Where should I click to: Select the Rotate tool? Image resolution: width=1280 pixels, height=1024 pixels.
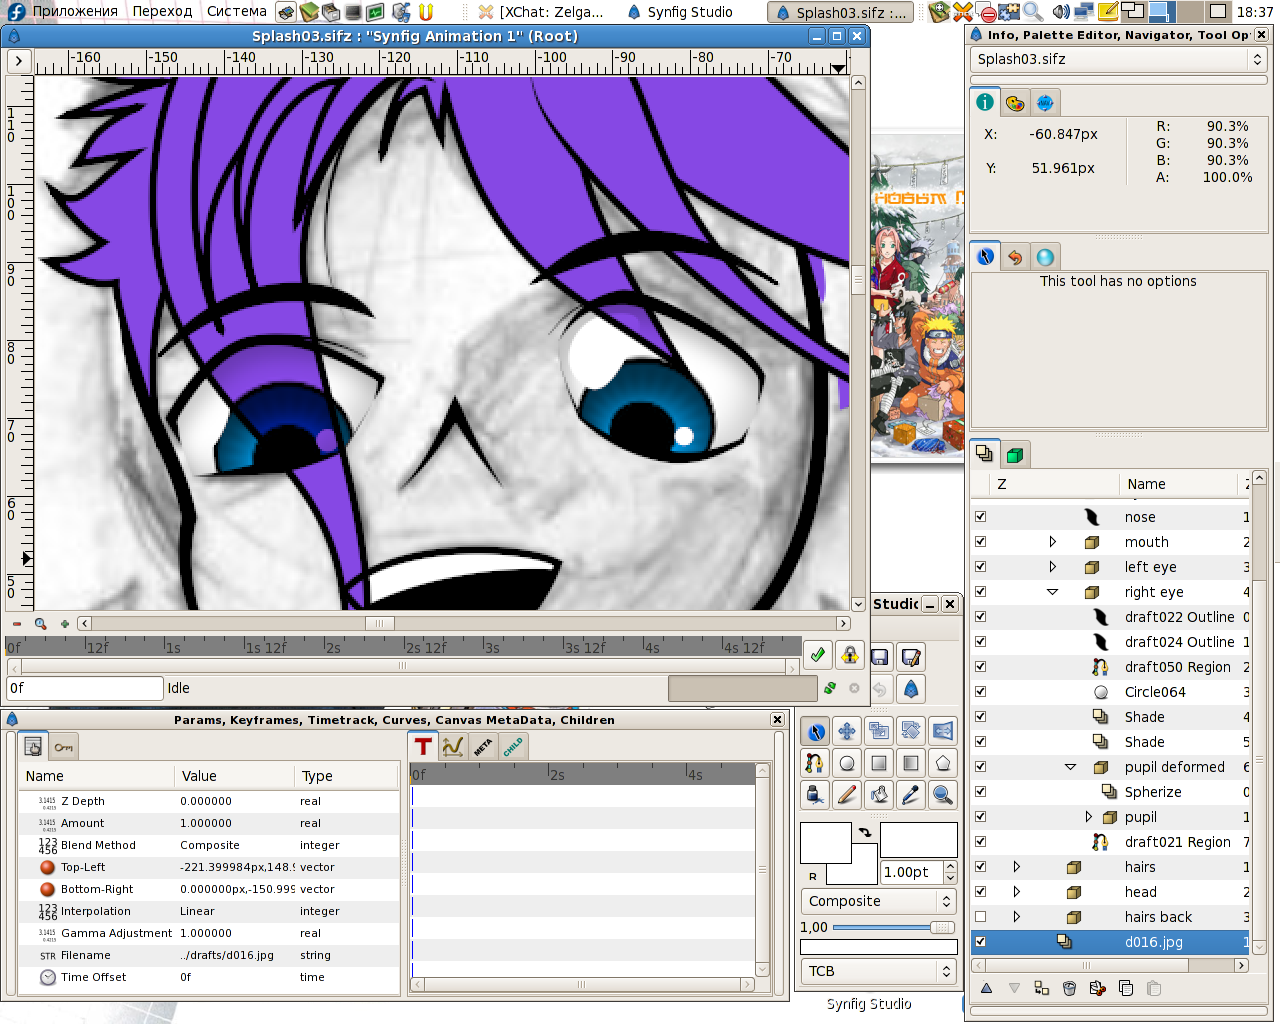tap(911, 731)
